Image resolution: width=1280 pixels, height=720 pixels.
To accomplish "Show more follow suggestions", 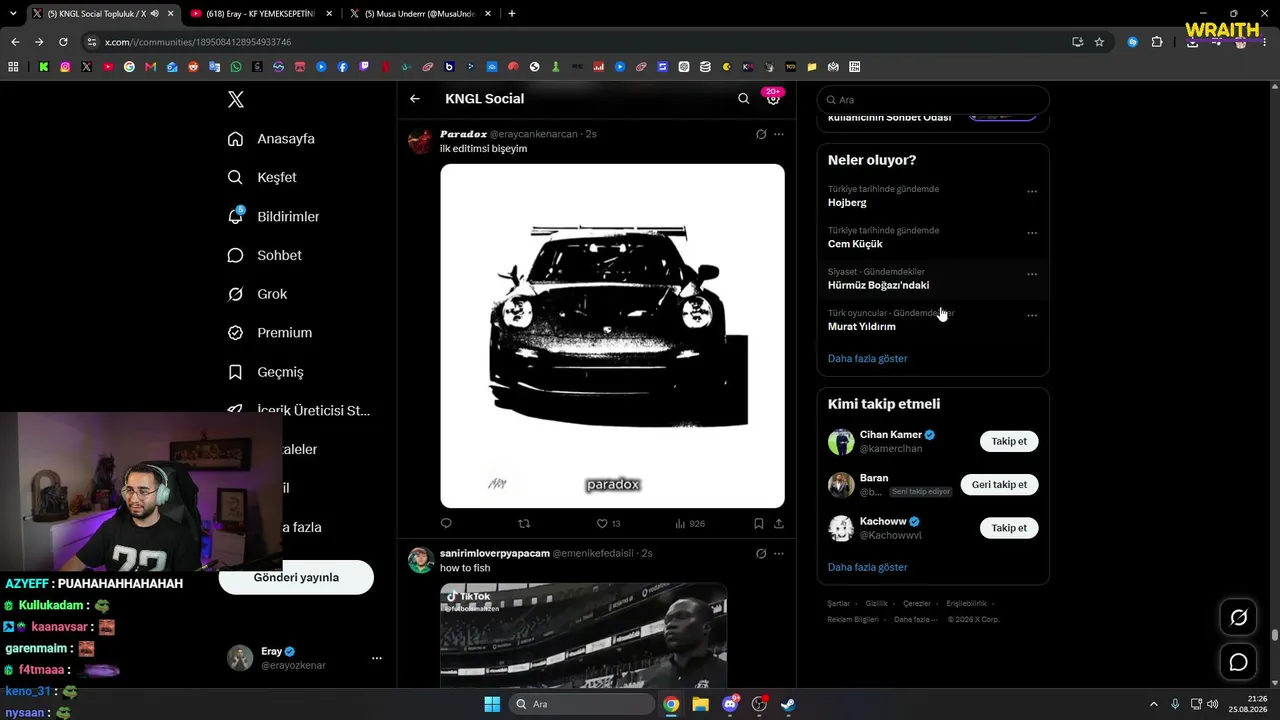I will pyautogui.click(x=868, y=567).
